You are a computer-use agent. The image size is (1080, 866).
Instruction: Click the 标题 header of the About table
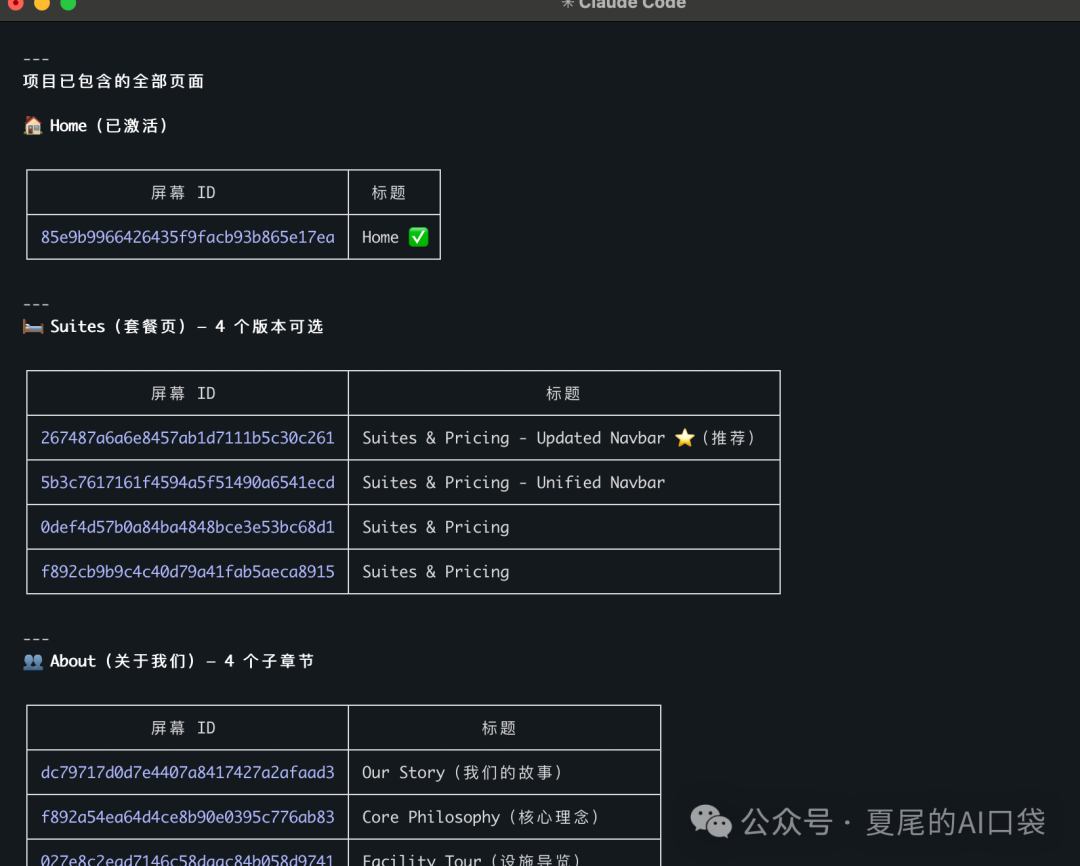pyautogui.click(x=498, y=727)
